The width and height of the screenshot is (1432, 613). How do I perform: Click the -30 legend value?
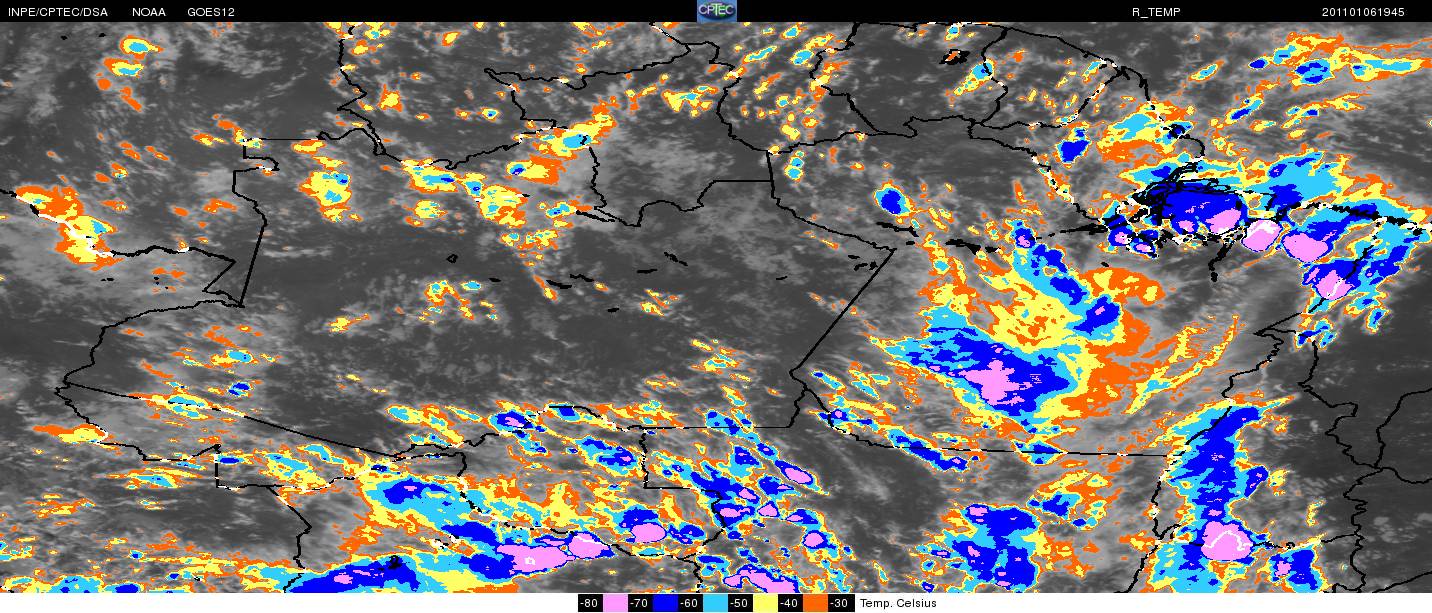tap(840, 603)
